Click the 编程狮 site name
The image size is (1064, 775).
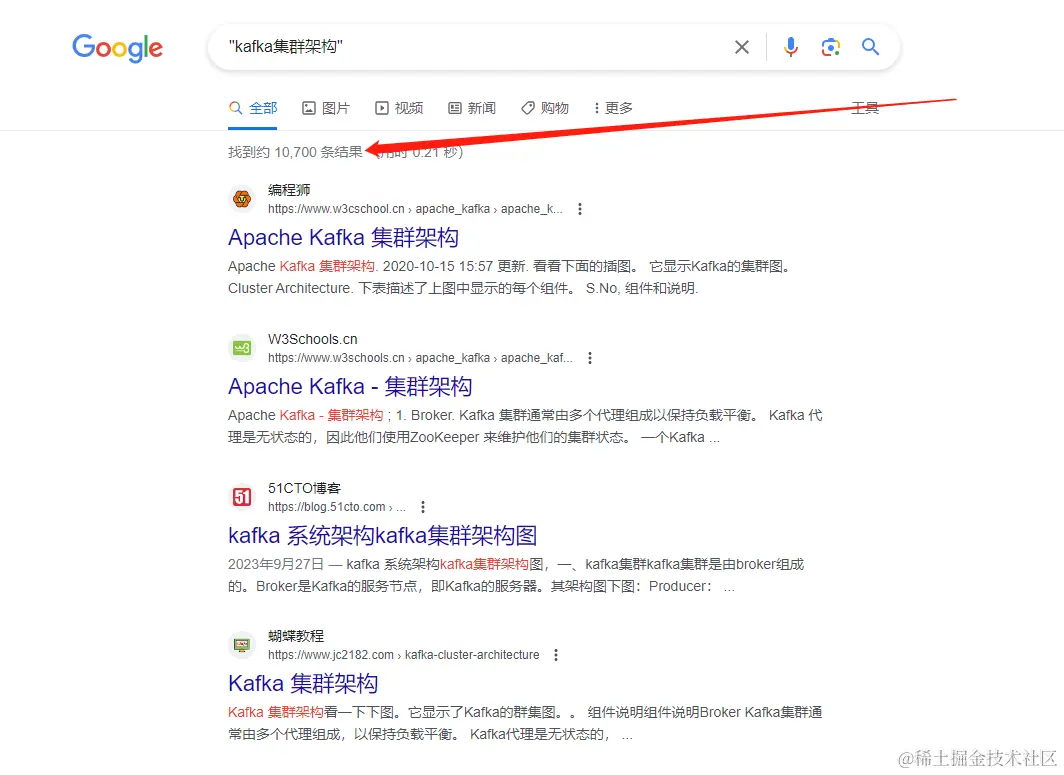click(x=289, y=190)
